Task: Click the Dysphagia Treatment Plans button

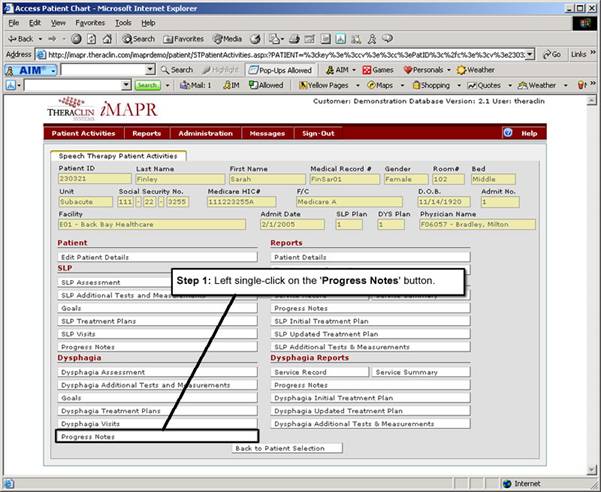Action: click(157, 411)
